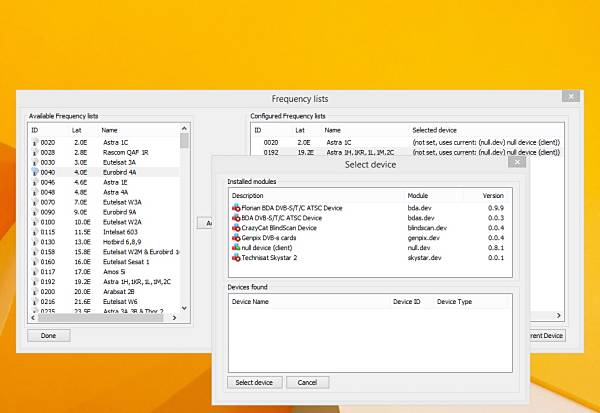Click ID 0200 in the available lists
600x413 pixels.
tap(48, 292)
